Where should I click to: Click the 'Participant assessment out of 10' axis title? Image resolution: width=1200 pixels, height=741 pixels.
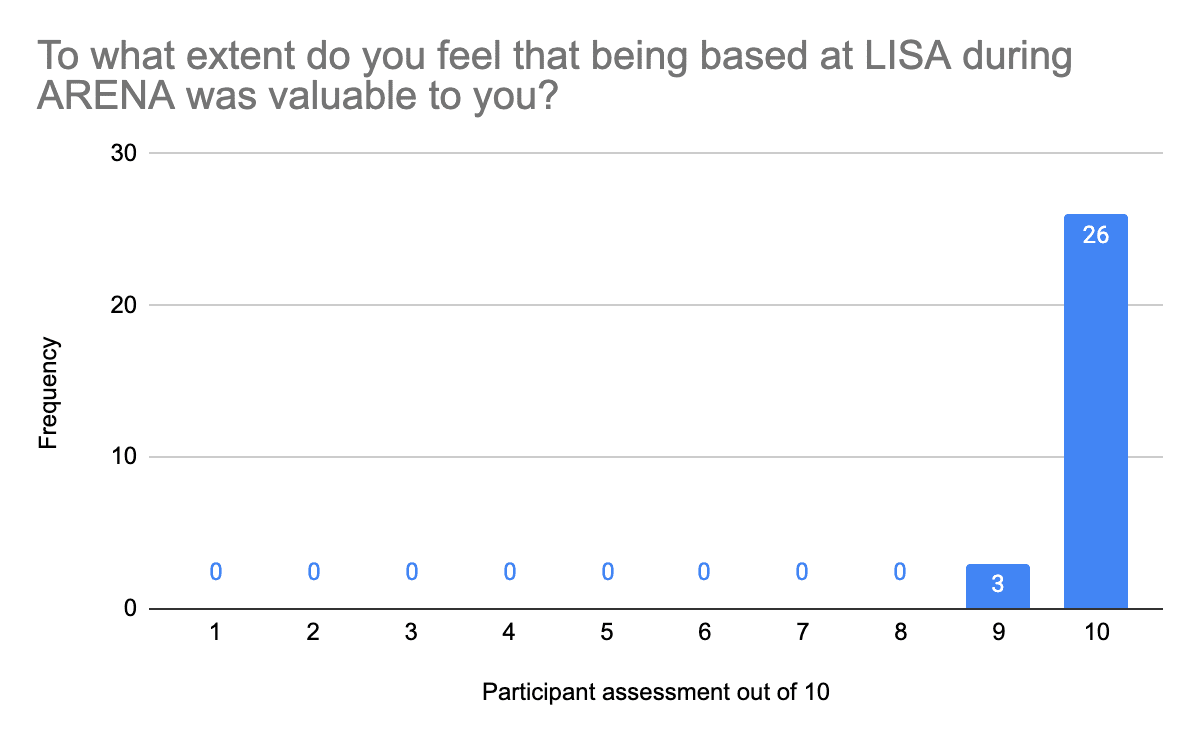pos(656,692)
